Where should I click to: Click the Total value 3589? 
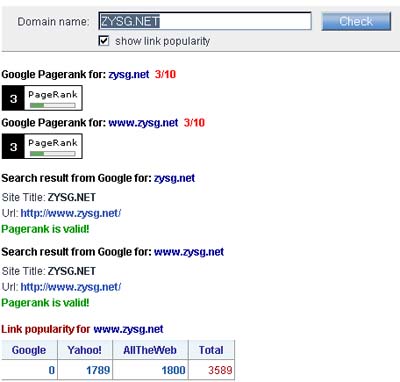[x=220, y=370]
